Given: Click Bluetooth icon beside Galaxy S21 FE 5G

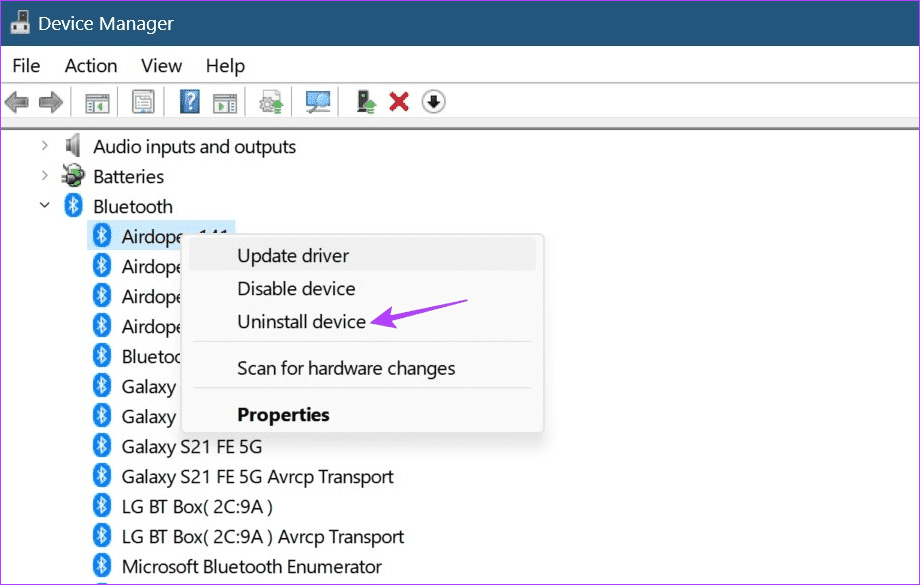Looking at the screenshot, I should coord(102,445).
